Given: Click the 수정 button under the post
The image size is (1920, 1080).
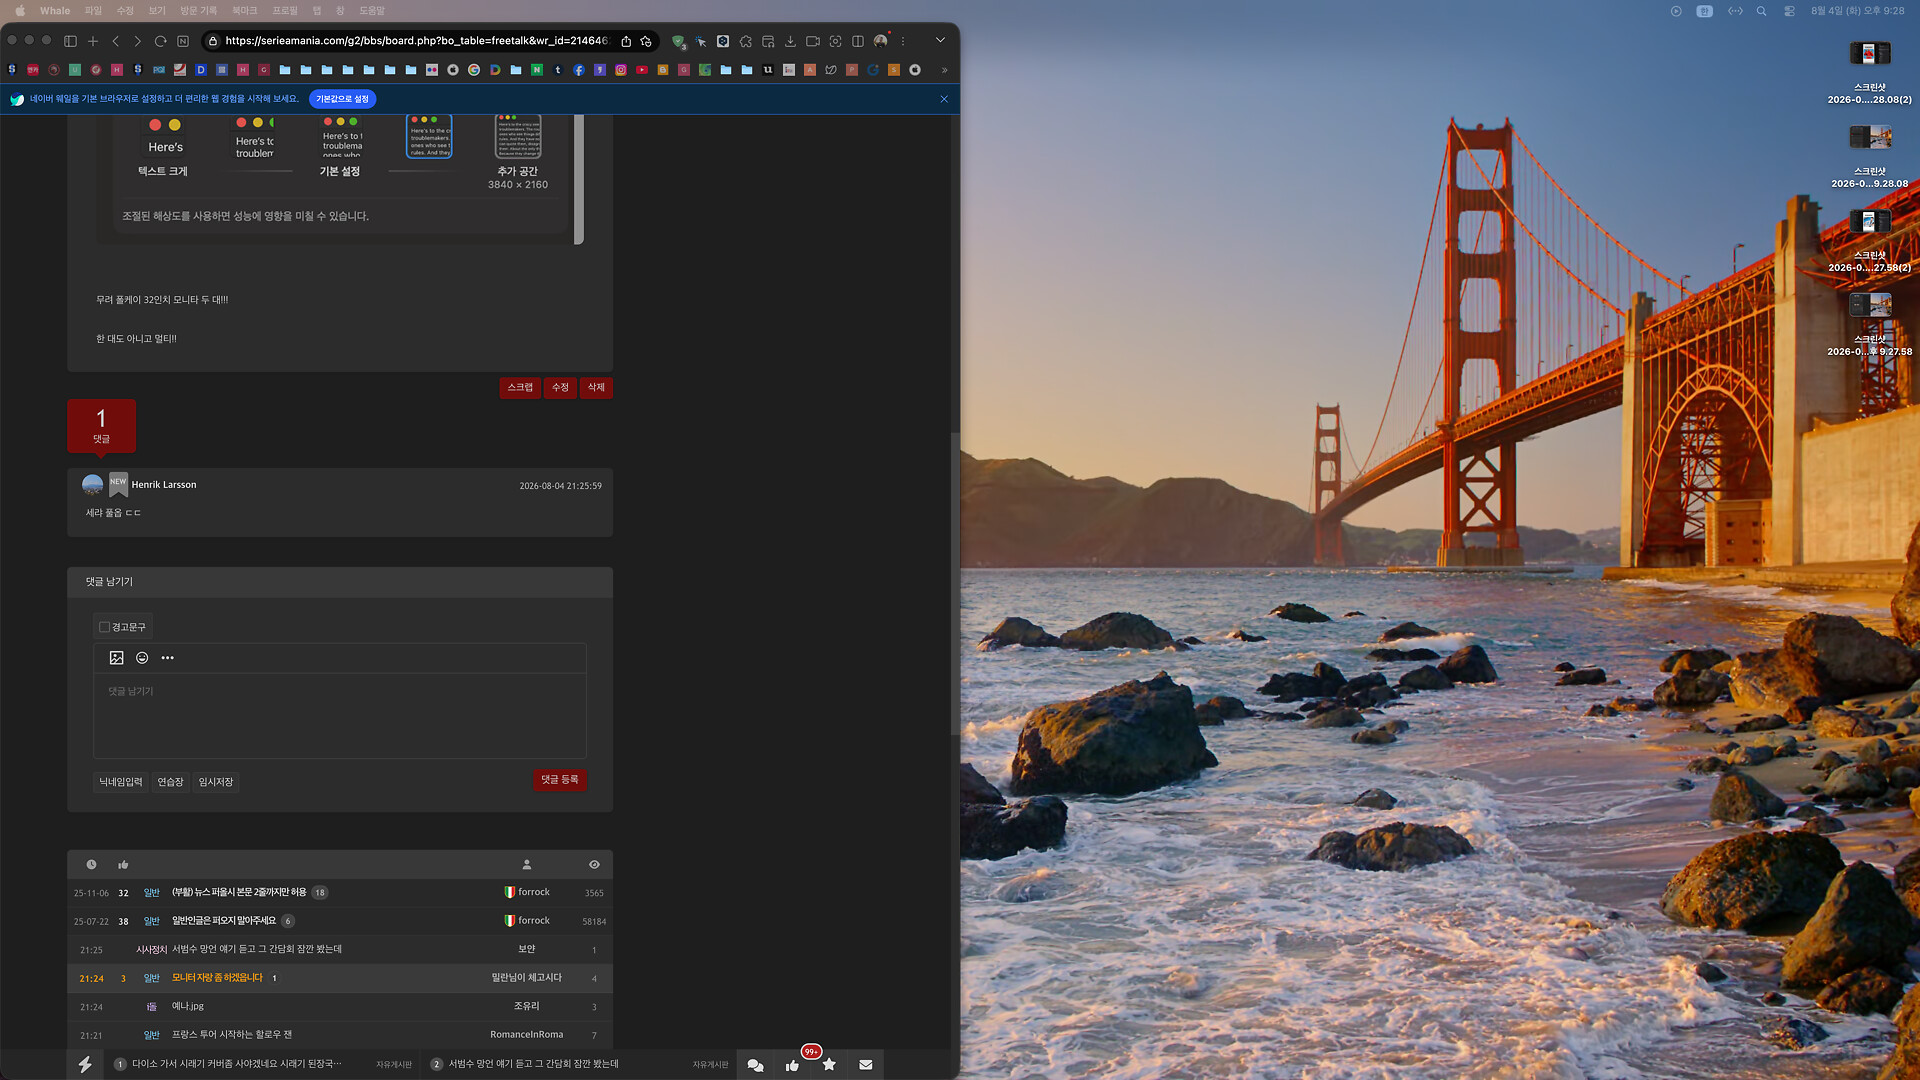Looking at the screenshot, I should point(560,388).
